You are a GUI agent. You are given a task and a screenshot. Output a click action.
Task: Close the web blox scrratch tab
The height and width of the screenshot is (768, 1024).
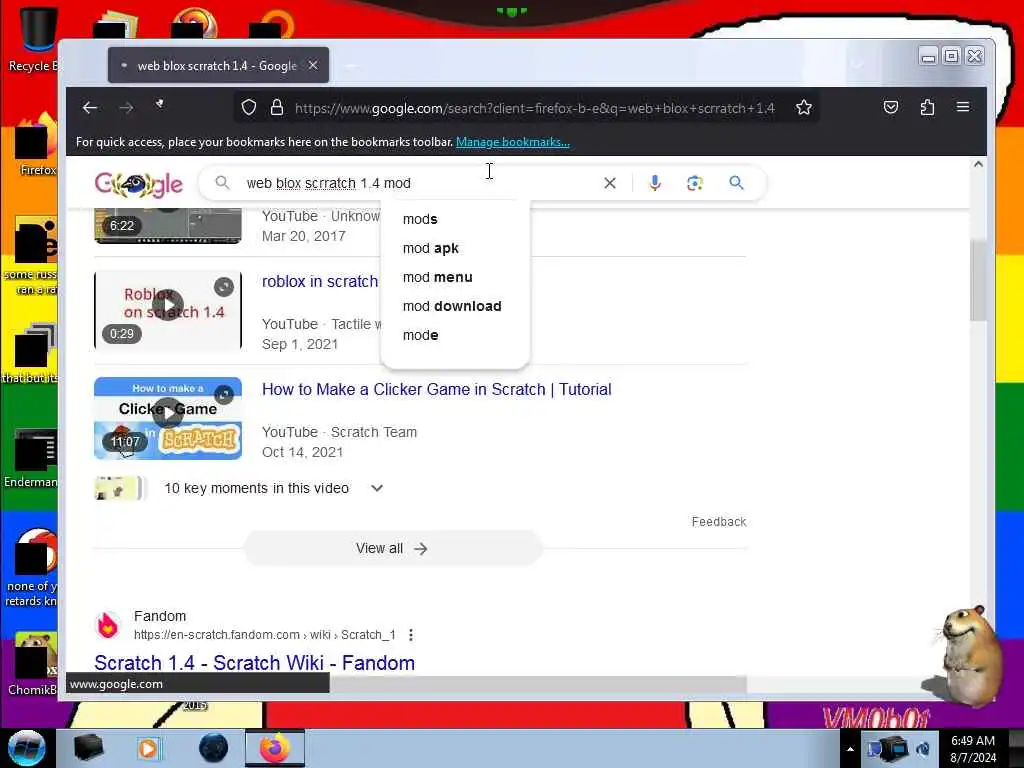(x=313, y=65)
